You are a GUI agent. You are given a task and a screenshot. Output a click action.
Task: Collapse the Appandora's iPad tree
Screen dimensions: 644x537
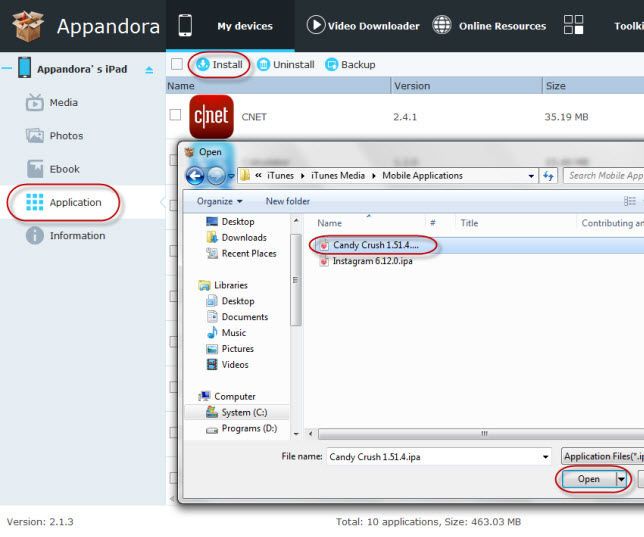(x=6, y=68)
